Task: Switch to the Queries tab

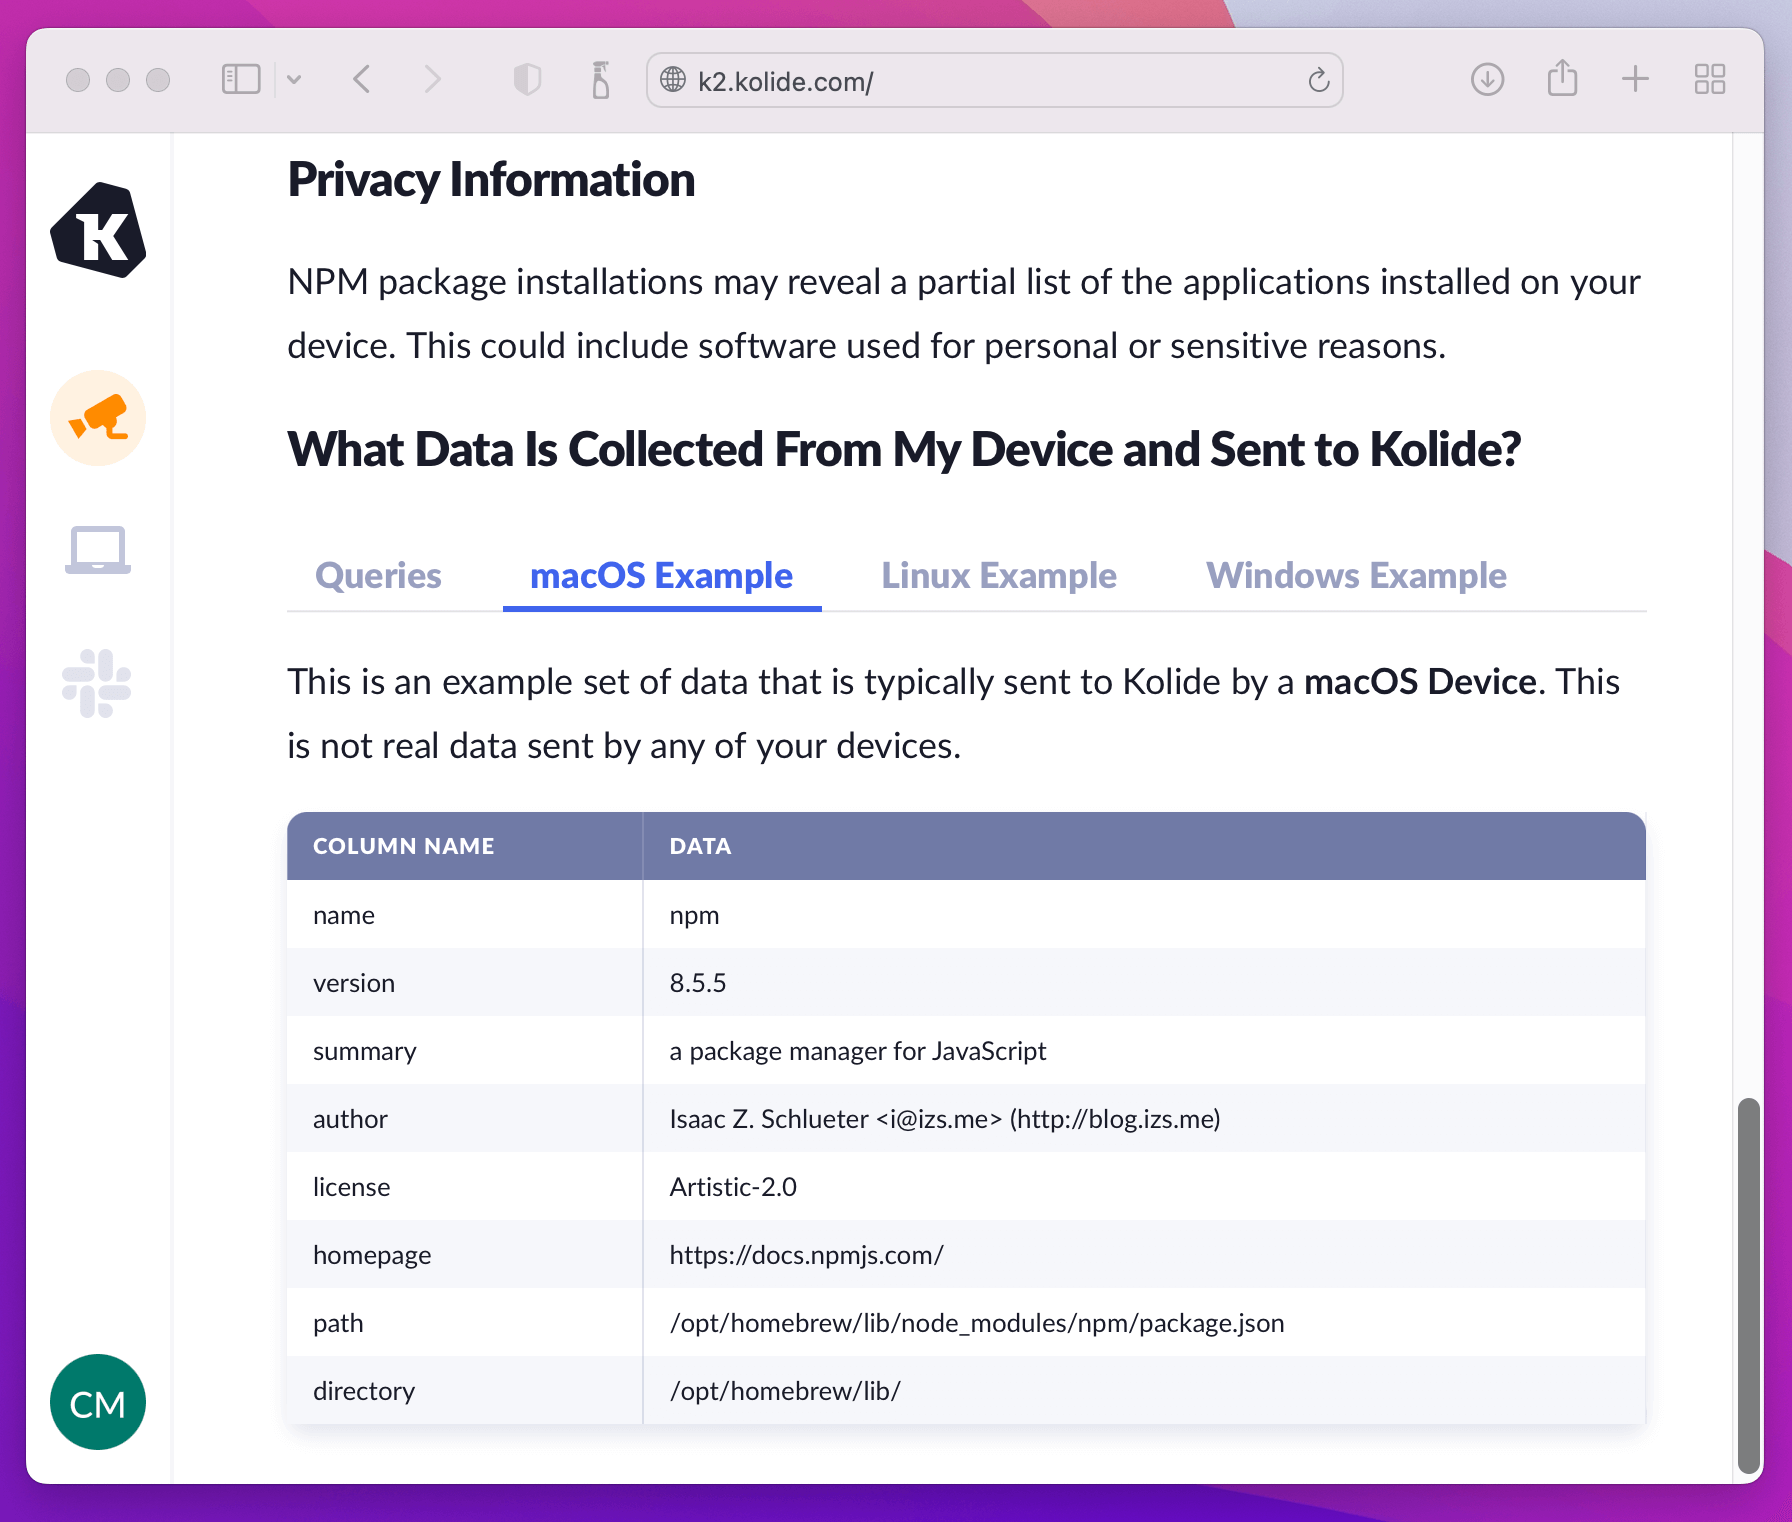Action: coord(378,576)
